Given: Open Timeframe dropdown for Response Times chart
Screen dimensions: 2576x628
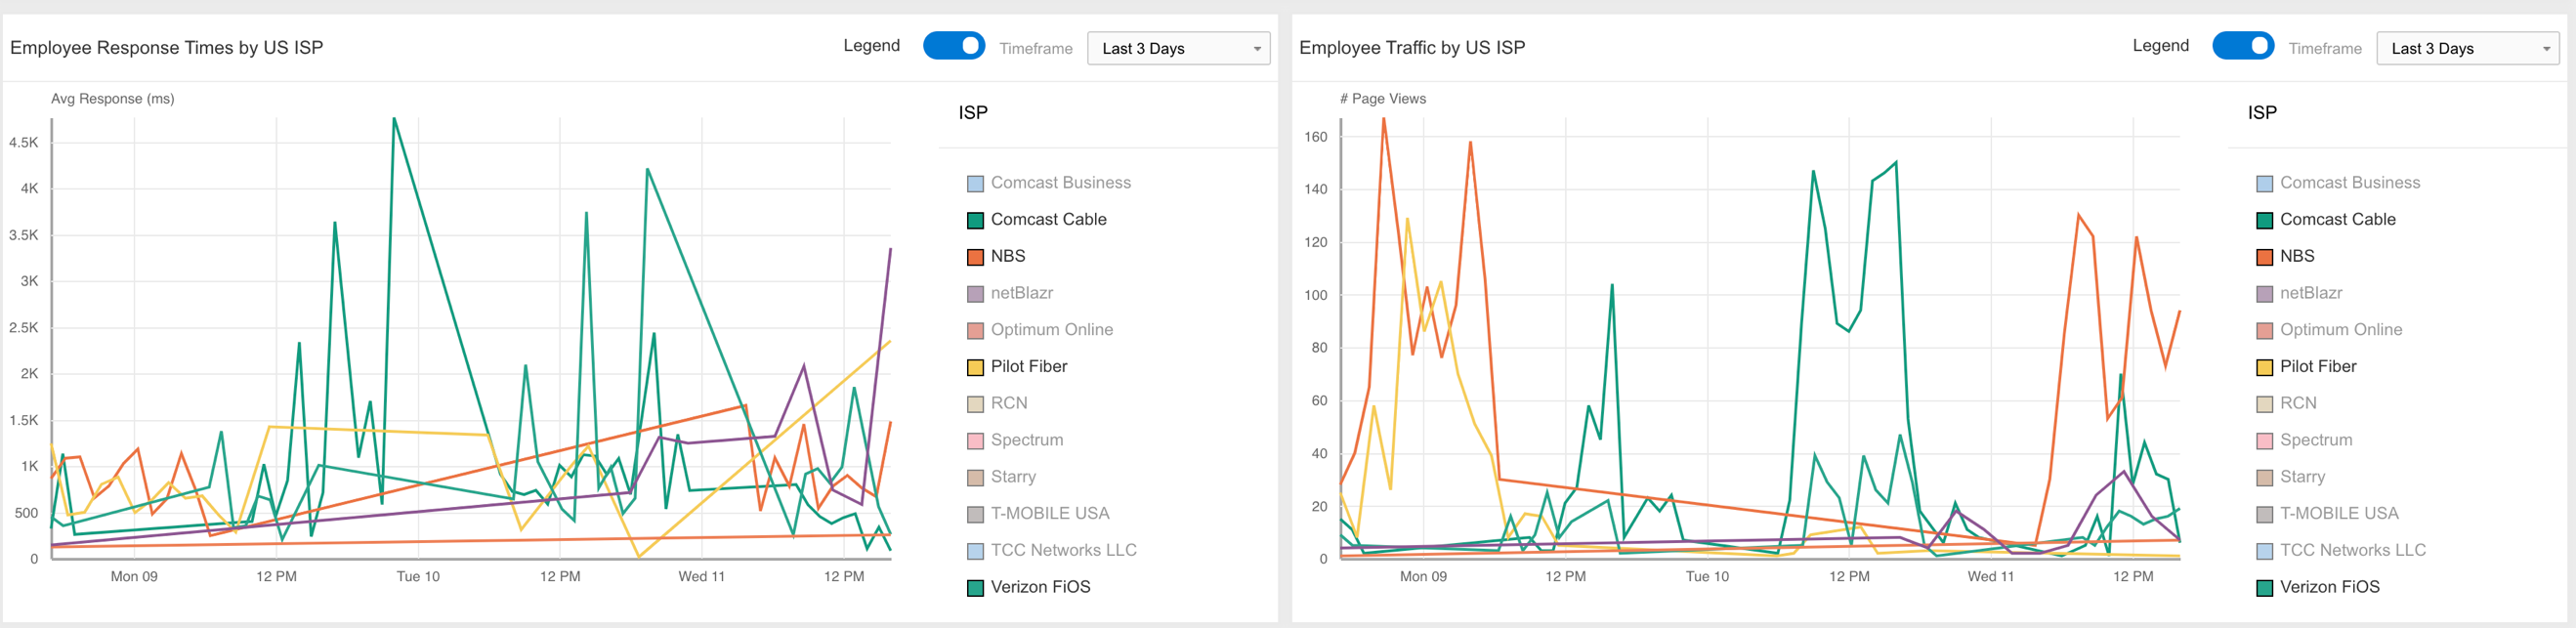Looking at the screenshot, I should click(1178, 48).
